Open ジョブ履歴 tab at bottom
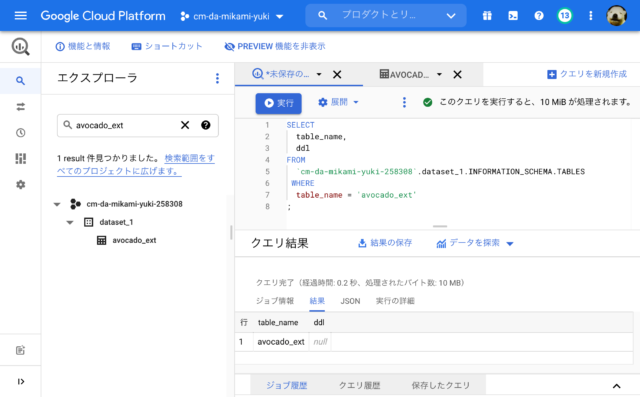The image size is (640, 397). click(x=287, y=385)
